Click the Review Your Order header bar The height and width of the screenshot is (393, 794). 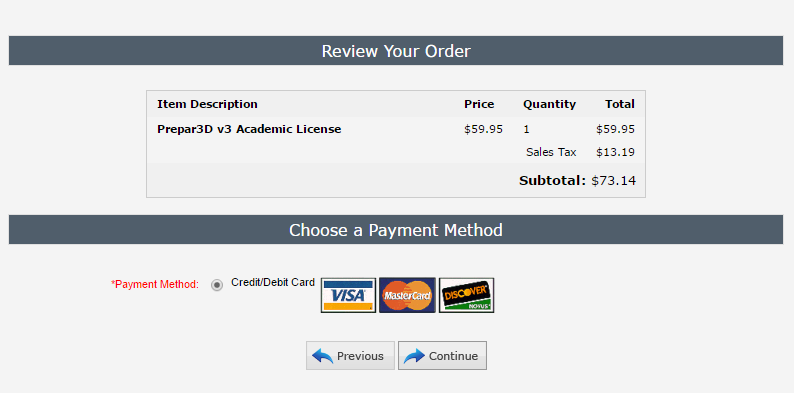pyautogui.click(x=396, y=51)
